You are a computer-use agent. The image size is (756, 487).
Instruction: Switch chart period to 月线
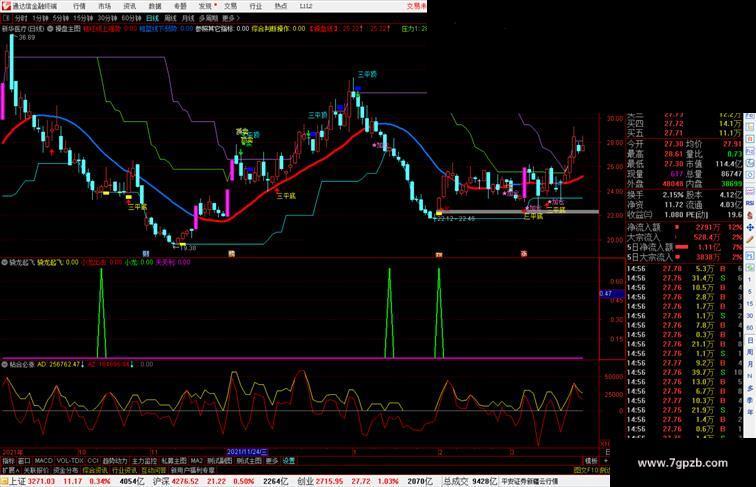tap(188, 18)
